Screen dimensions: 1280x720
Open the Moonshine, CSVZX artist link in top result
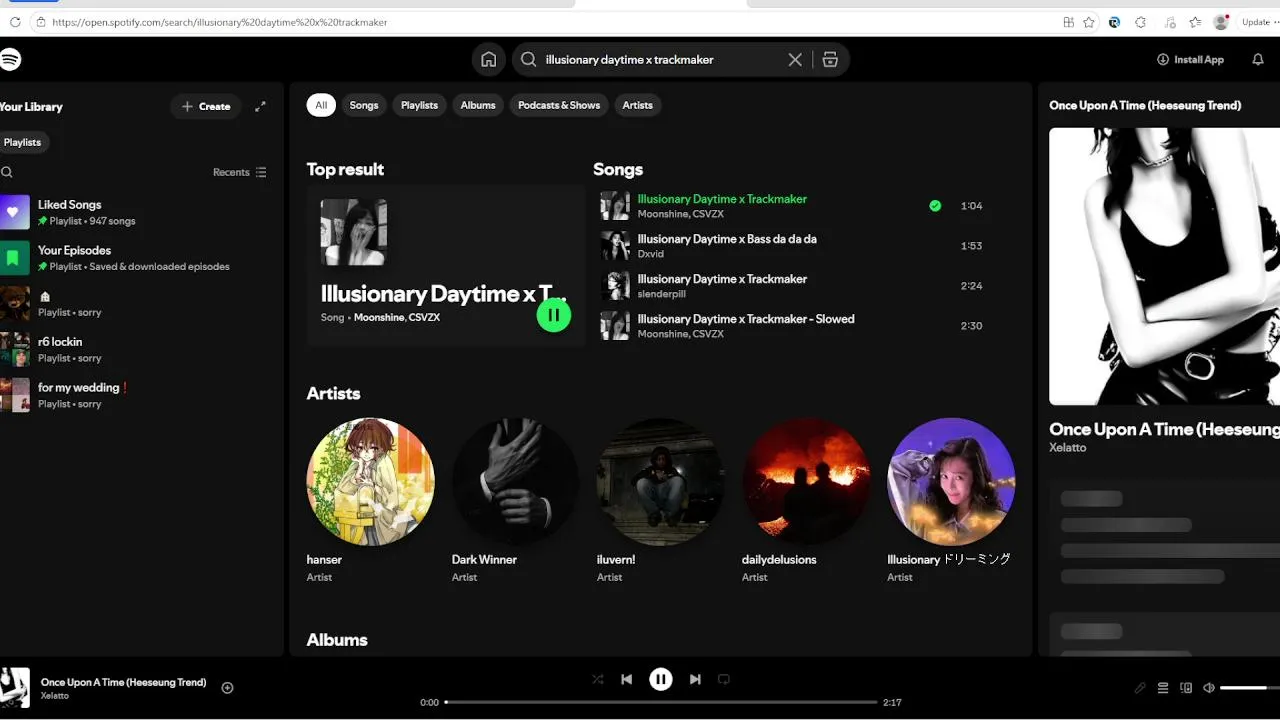pos(397,318)
